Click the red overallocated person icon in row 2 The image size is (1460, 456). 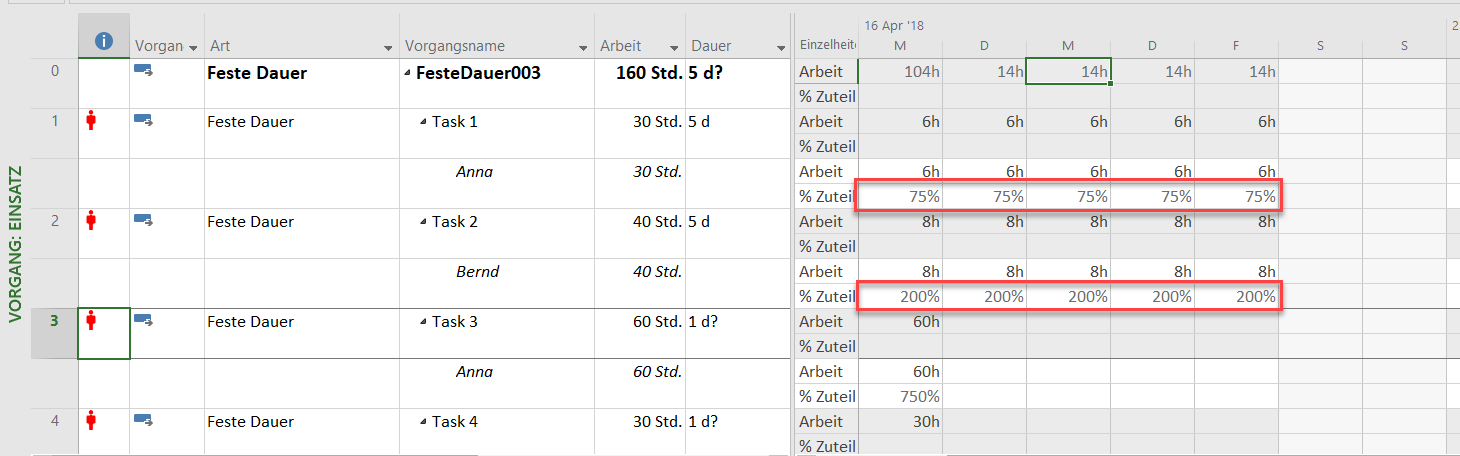(92, 221)
